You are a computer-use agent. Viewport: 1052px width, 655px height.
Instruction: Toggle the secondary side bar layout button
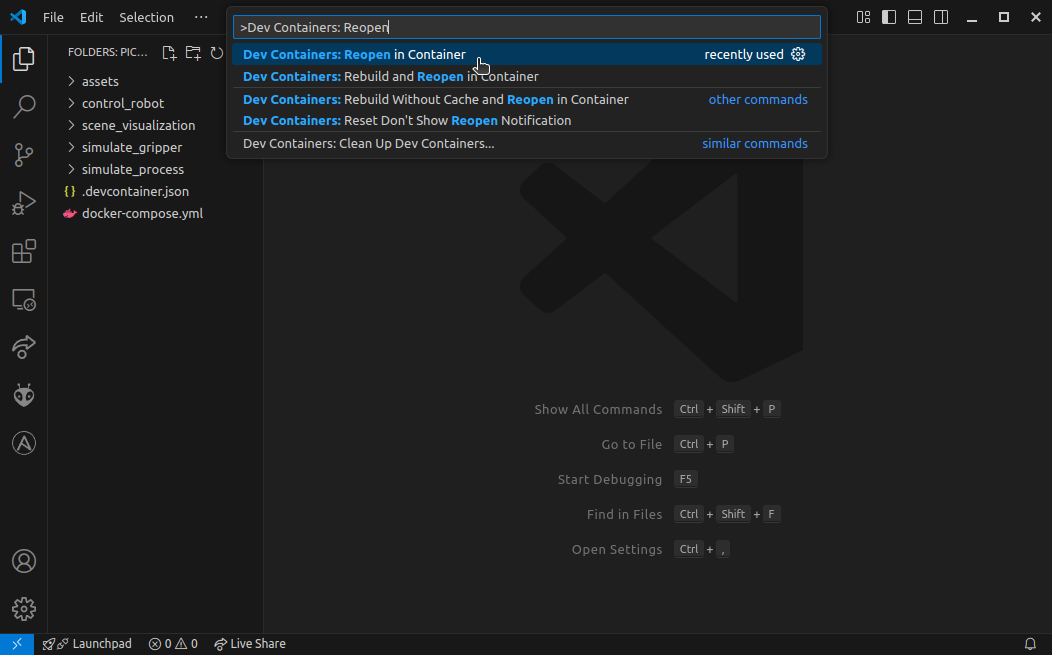click(x=941, y=17)
